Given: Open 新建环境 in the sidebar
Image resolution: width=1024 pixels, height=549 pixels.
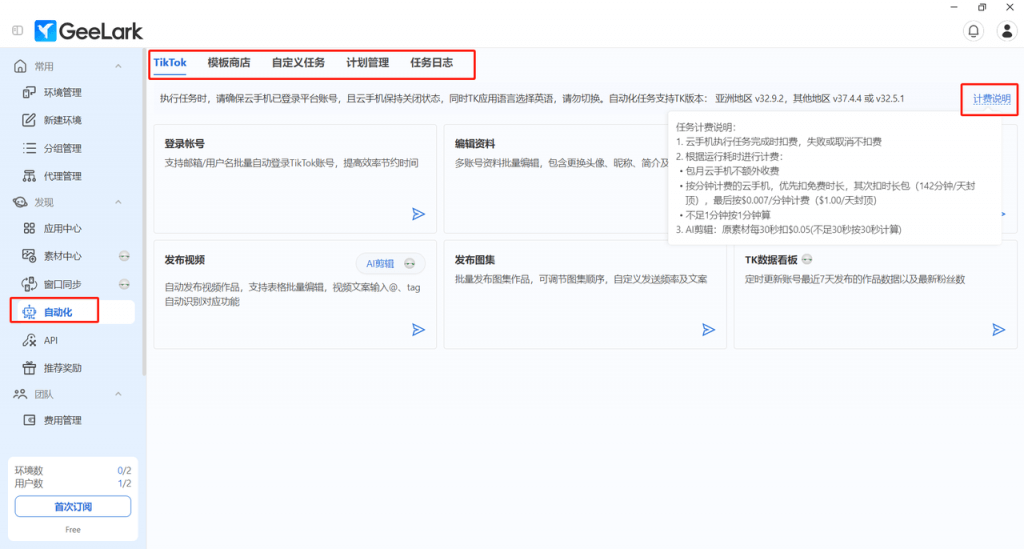Looking at the screenshot, I should 62,121.
